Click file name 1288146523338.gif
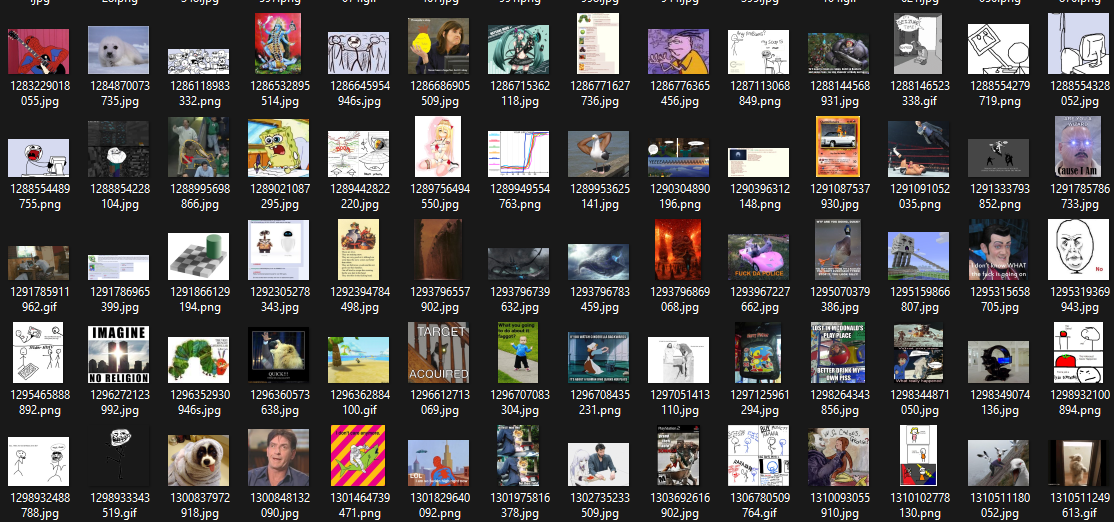 coord(919,94)
